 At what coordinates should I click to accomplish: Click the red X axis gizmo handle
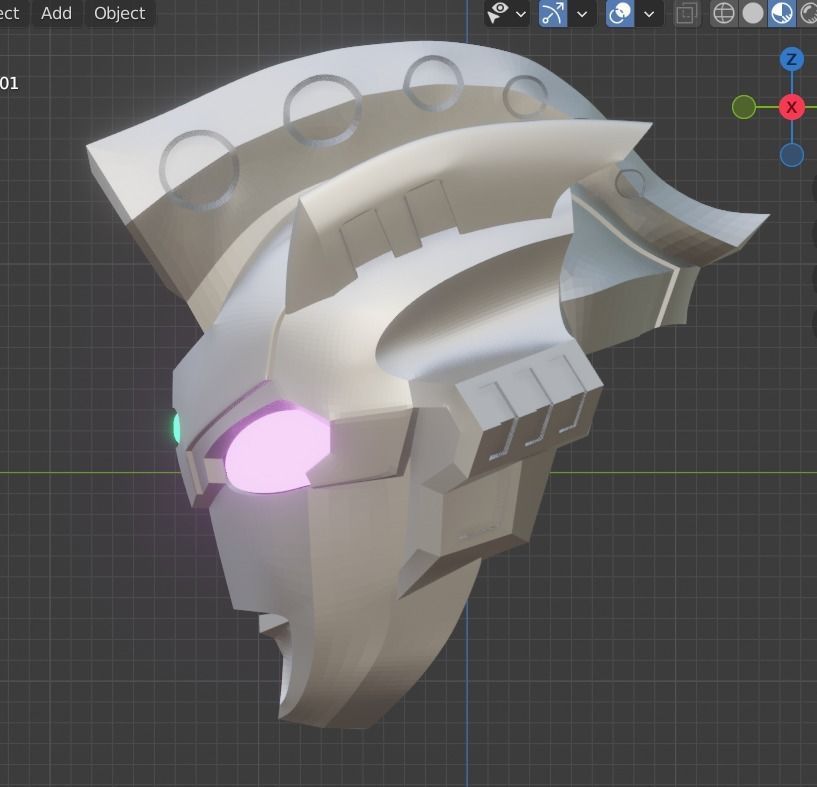(x=791, y=107)
